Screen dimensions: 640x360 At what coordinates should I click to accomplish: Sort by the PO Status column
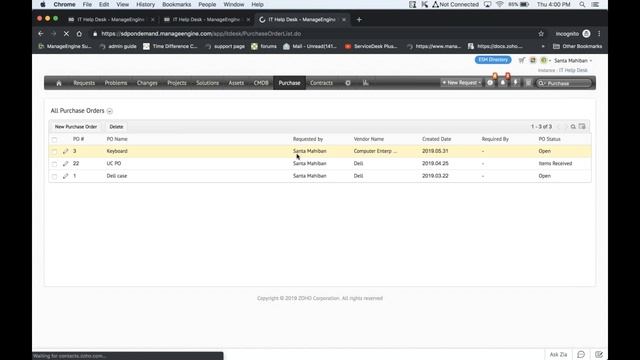[549, 139]
